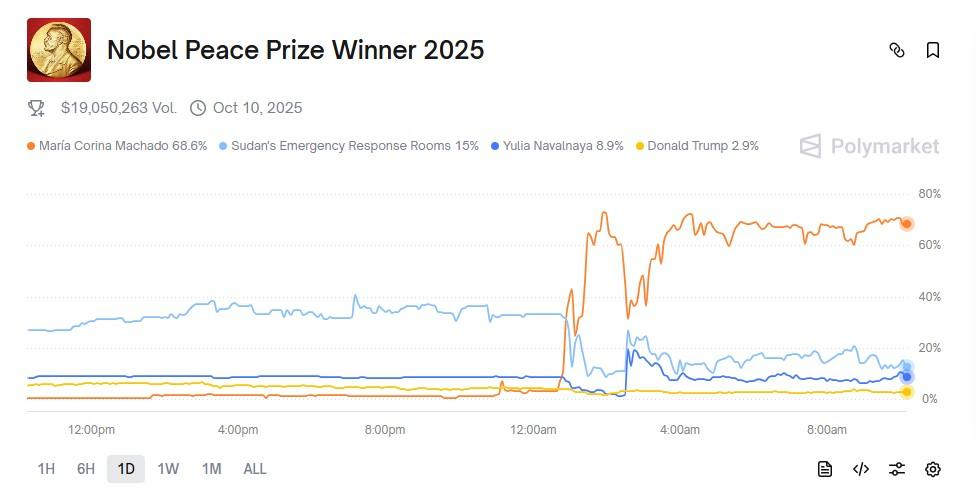Screen dimensions: 976x503
Task: Select the 1H time range
Action: 46,469
